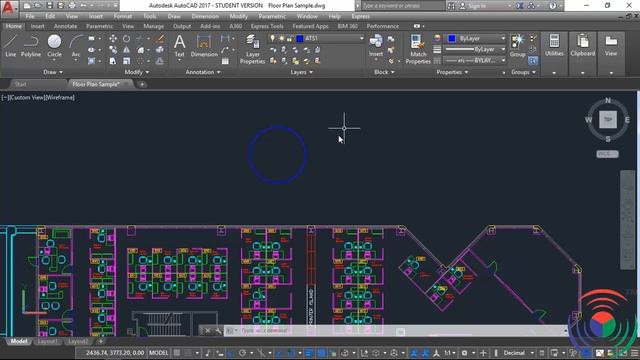This screenshot has height=360, width=640.
Task: Click the Stretch tool in Modify panel
Action: pyautogui.click(x=113, y=61)
